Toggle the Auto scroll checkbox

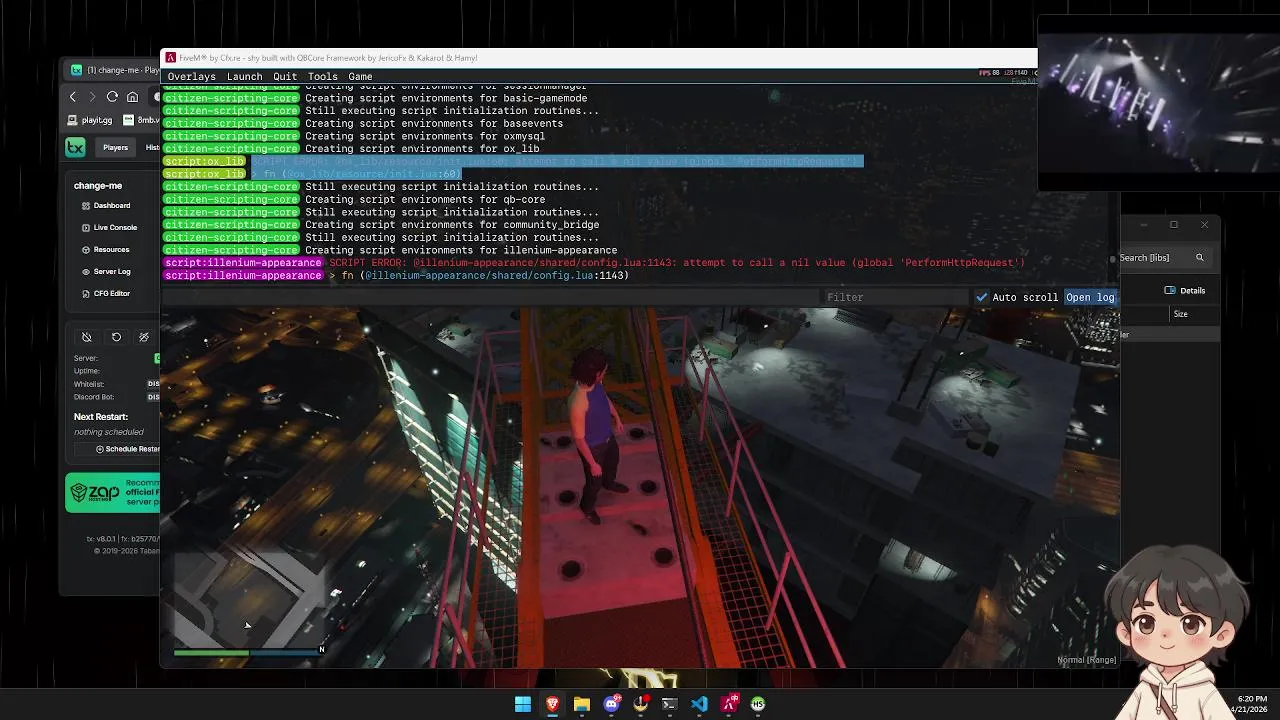[x=982, y=297]
